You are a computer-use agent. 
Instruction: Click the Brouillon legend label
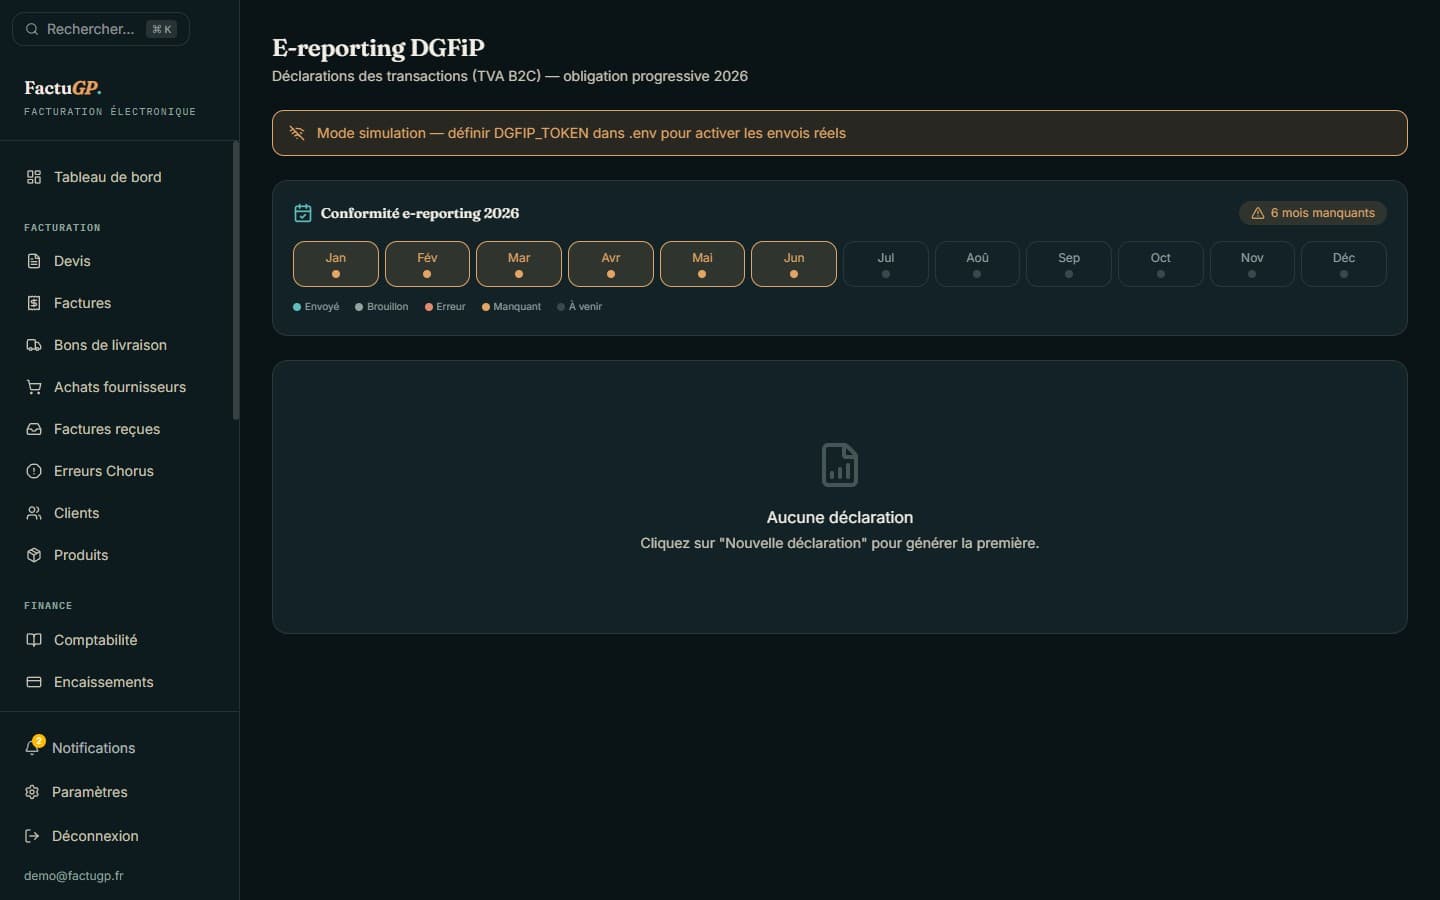[x=388, y=307]
